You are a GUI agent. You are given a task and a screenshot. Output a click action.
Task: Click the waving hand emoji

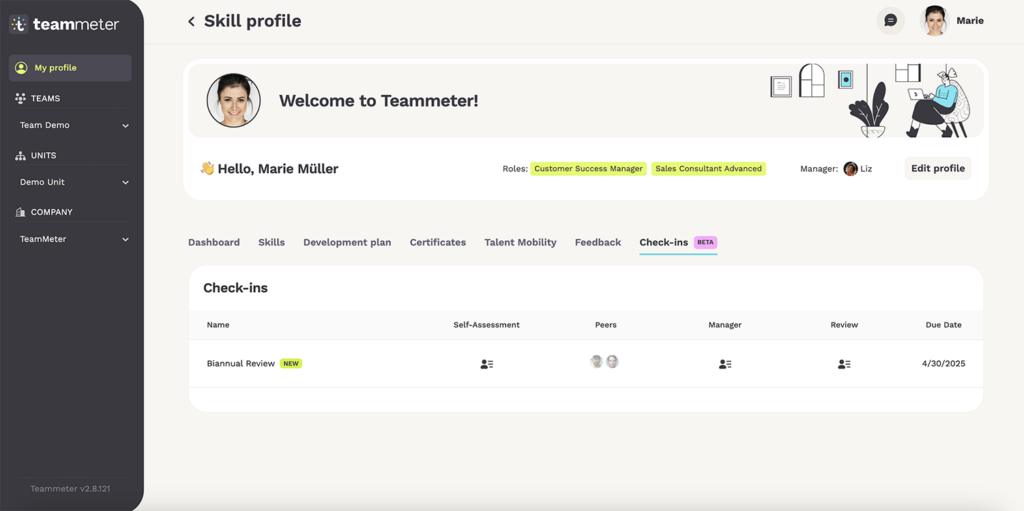(207, 169)
